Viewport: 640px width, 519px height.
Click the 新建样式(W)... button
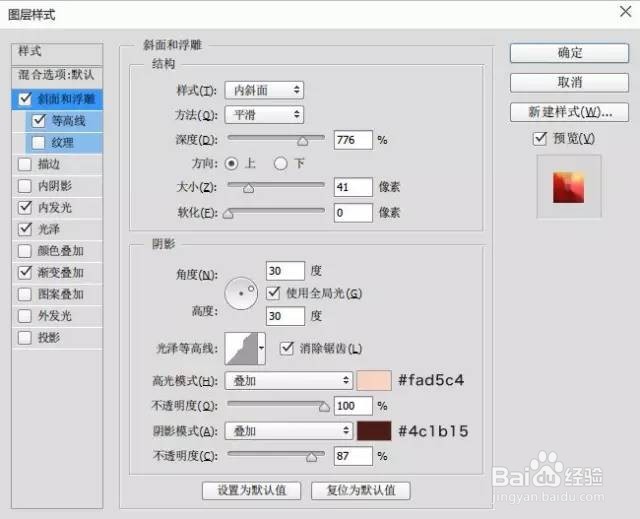(569, 112)
